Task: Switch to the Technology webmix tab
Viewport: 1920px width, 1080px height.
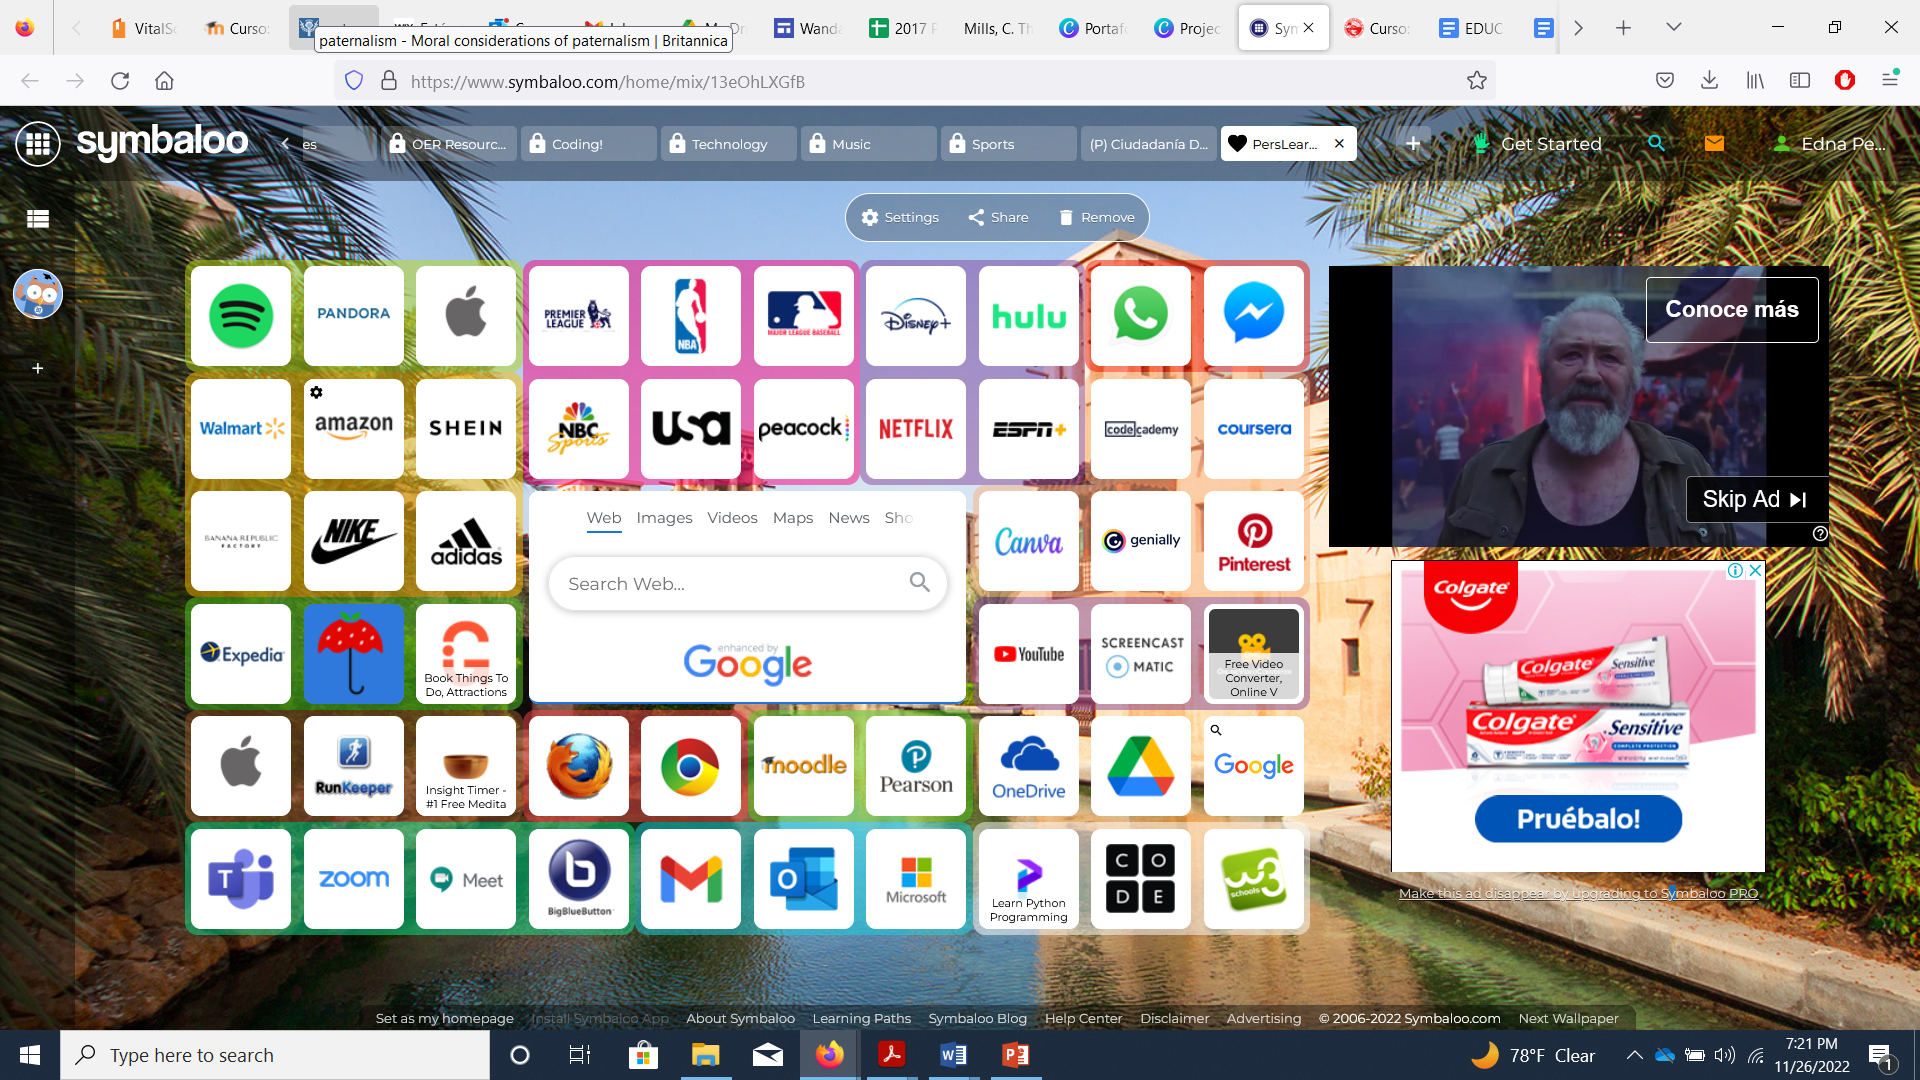Action: 728,144
